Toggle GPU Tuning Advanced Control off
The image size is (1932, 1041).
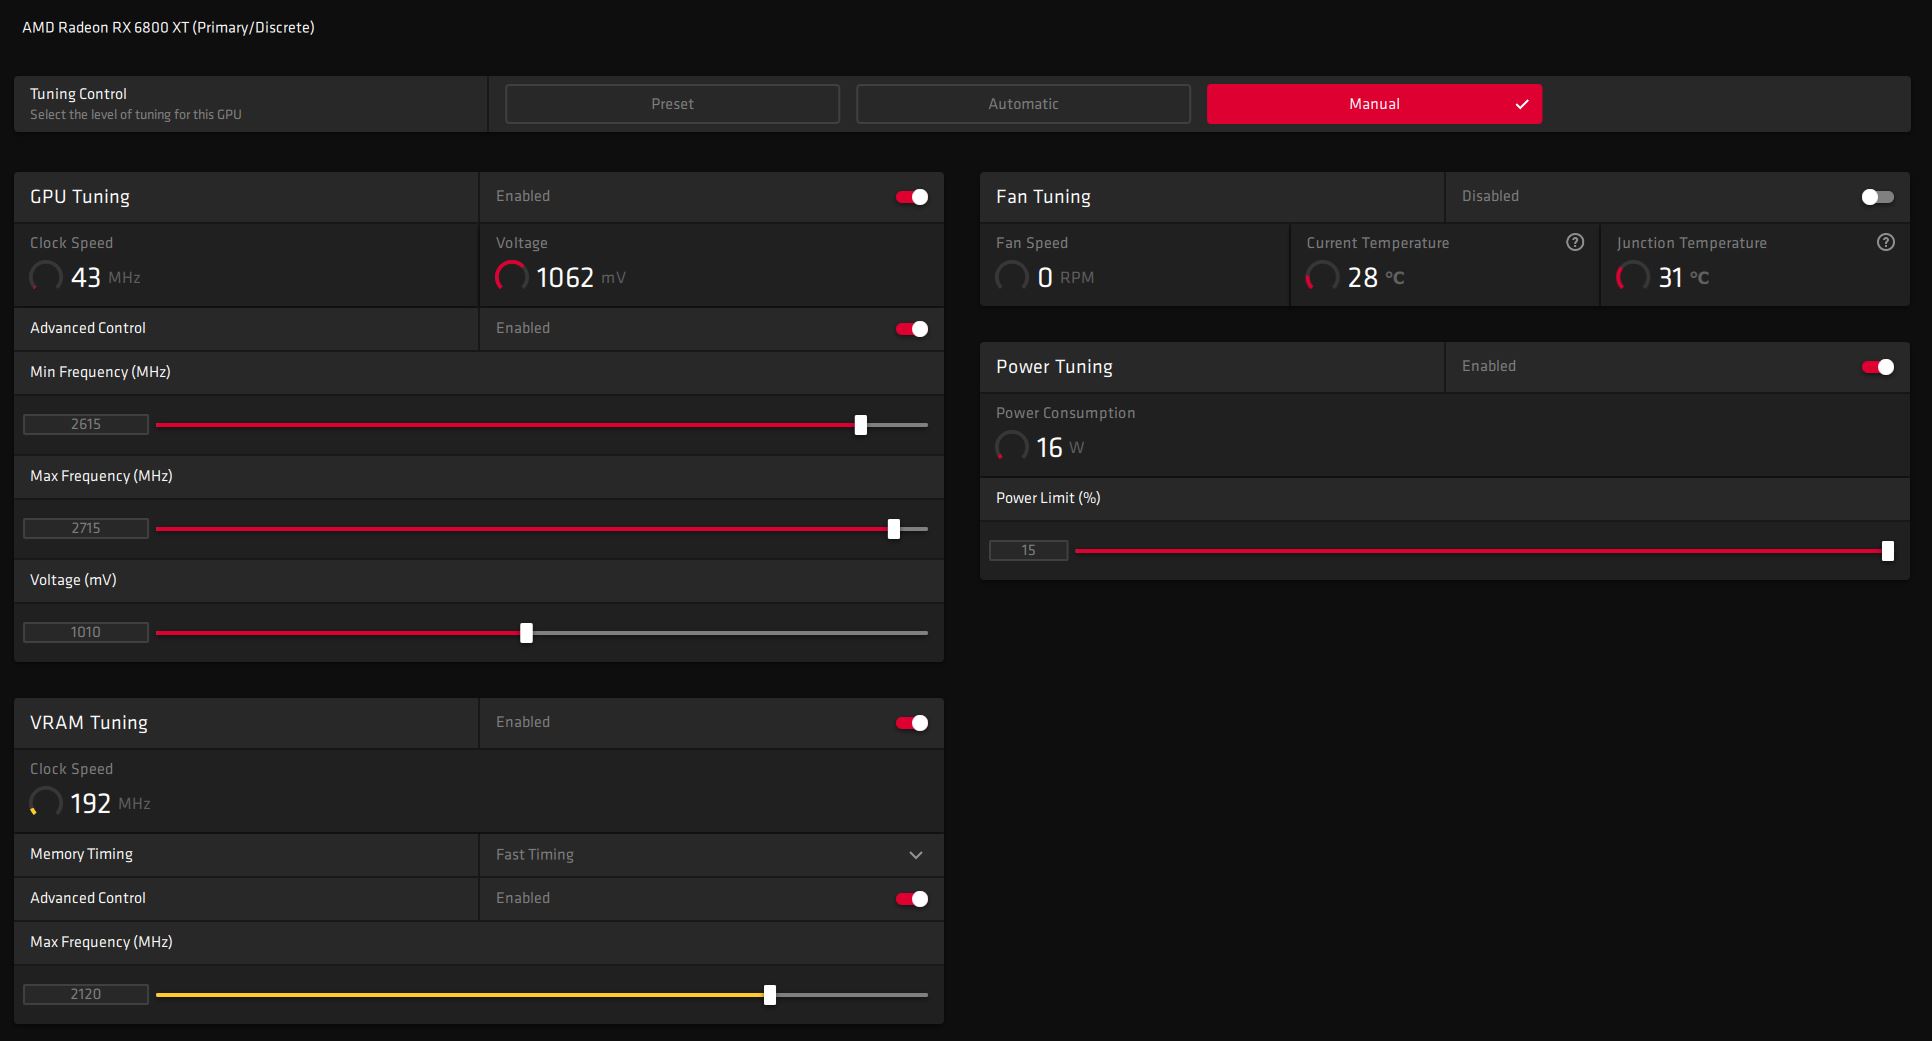912,329
